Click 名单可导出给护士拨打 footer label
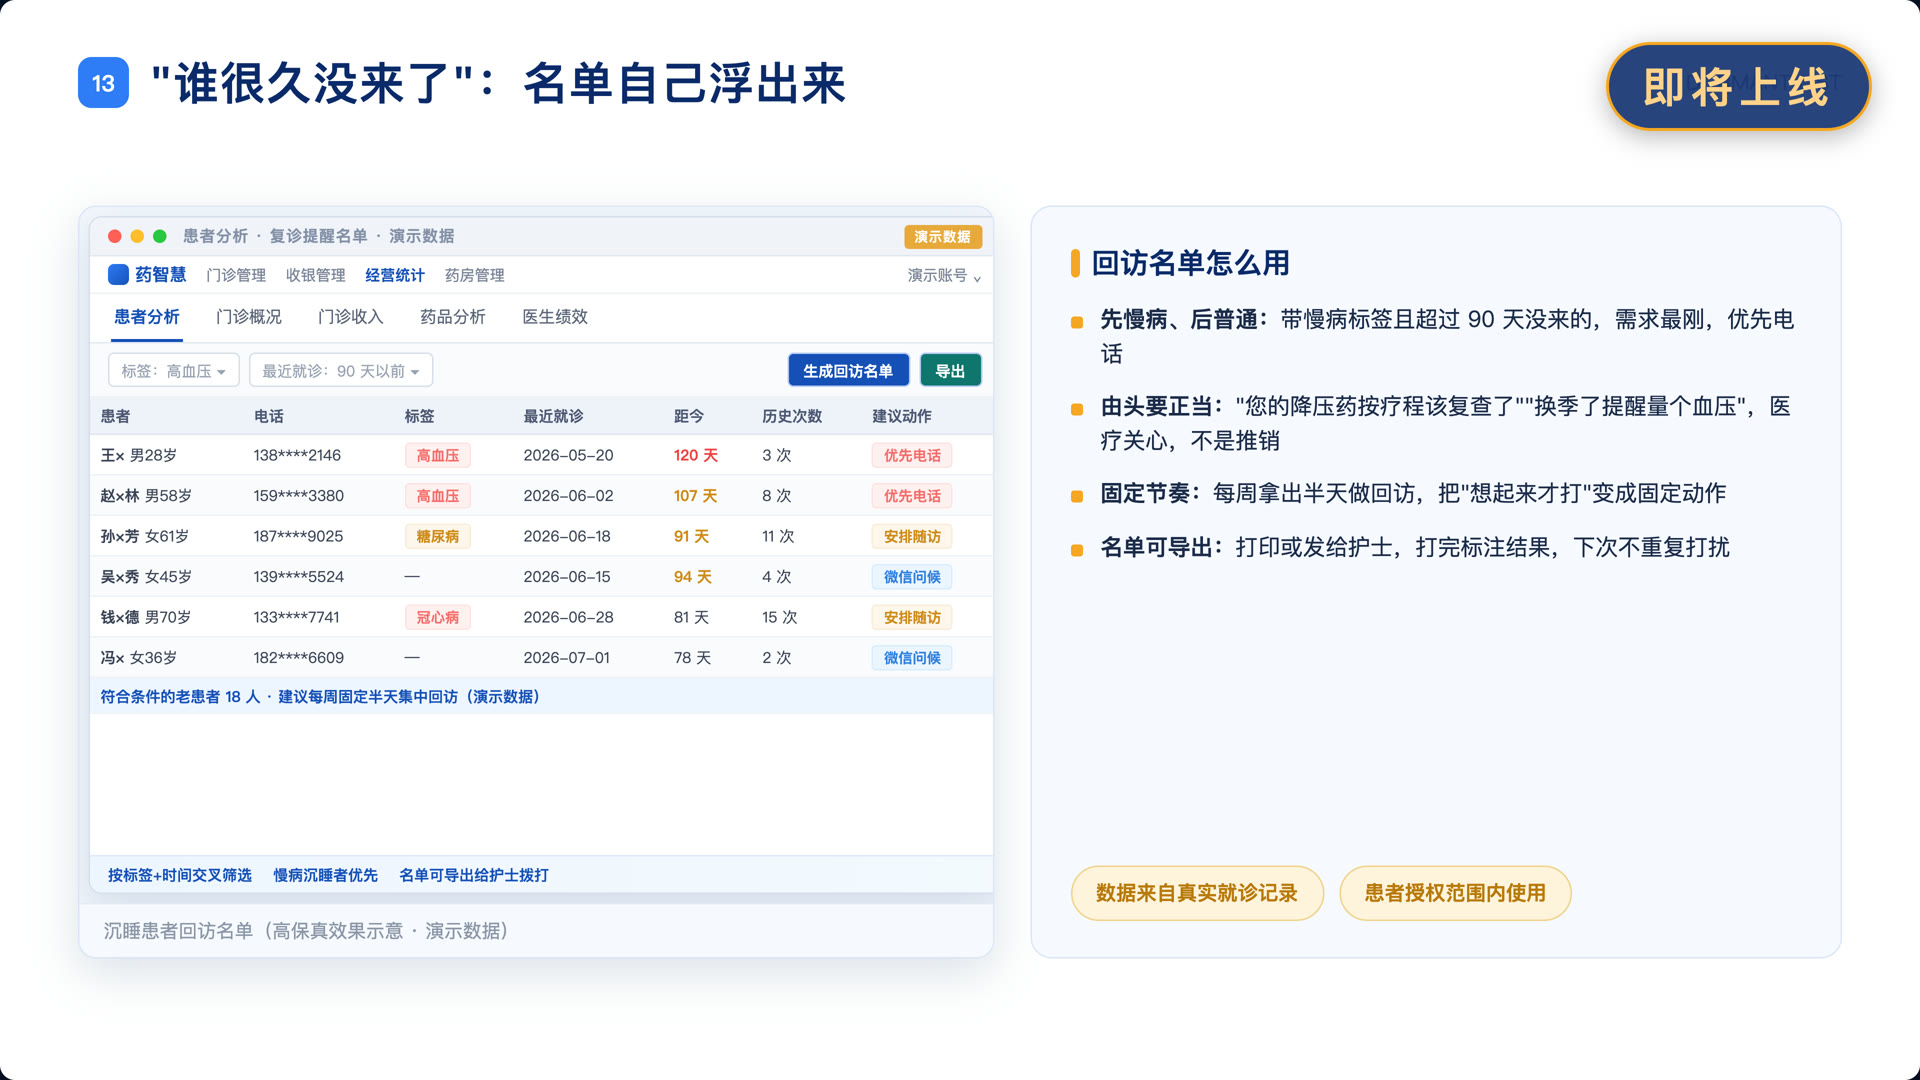Image resolution: width=1920 pixels, height=1080 pixels. coord(474,876)
